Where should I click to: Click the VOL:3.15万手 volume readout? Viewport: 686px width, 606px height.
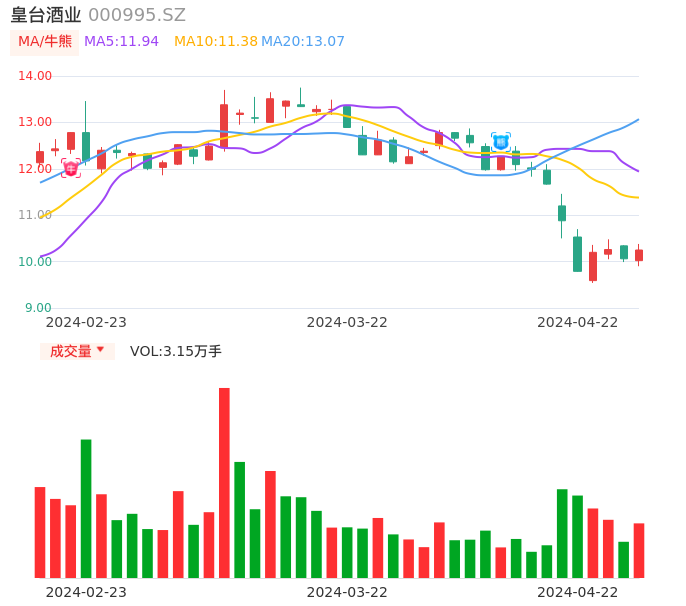coord(176,351)
